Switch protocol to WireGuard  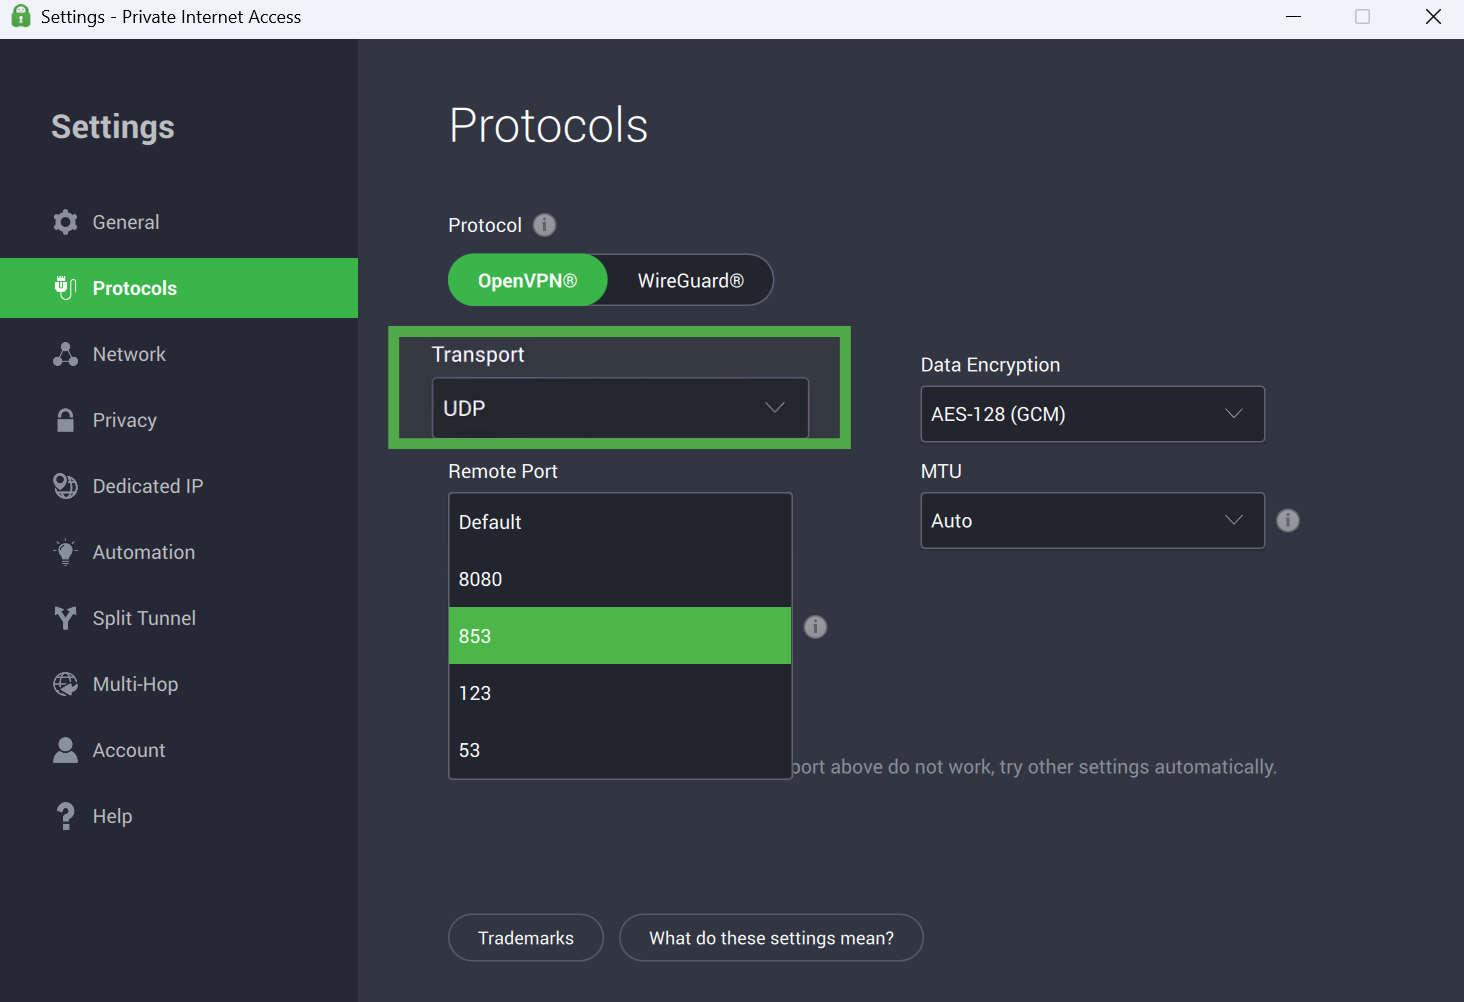(x=690, y=280)
